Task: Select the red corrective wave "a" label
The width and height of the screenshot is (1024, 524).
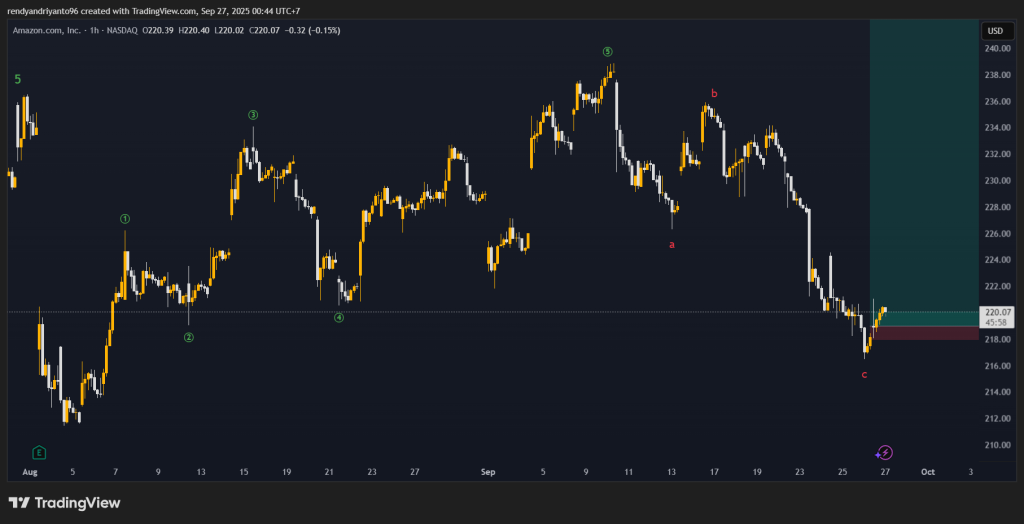Action: 672,243
